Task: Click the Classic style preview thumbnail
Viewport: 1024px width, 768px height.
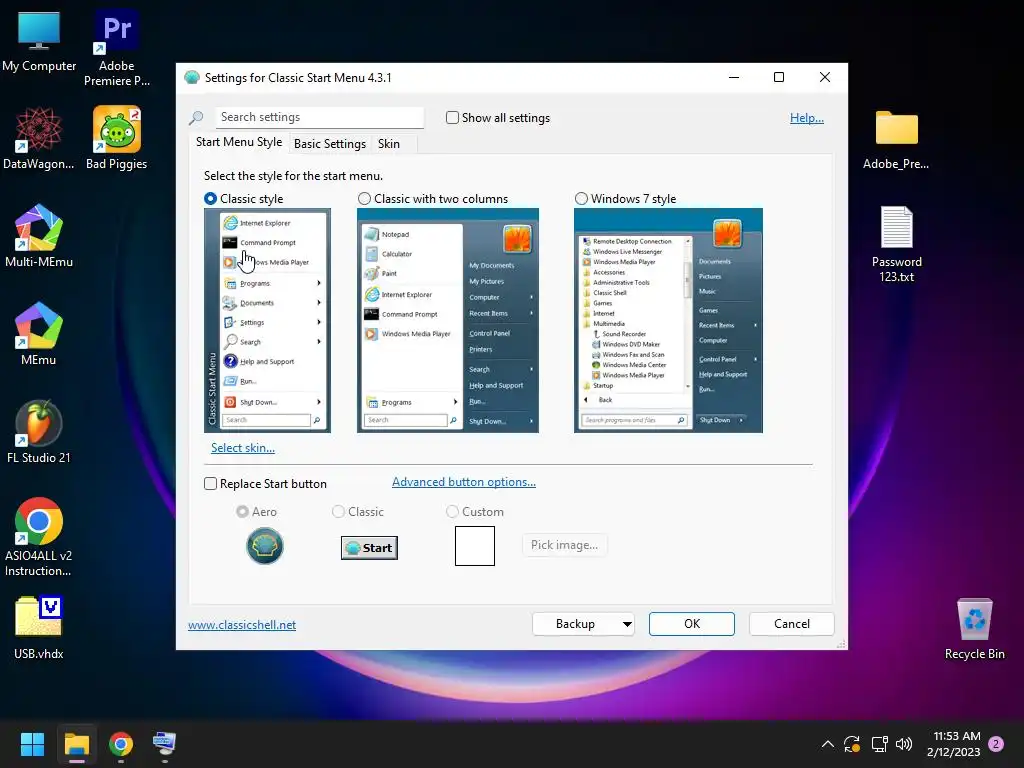Action: [x=267, y=320]
